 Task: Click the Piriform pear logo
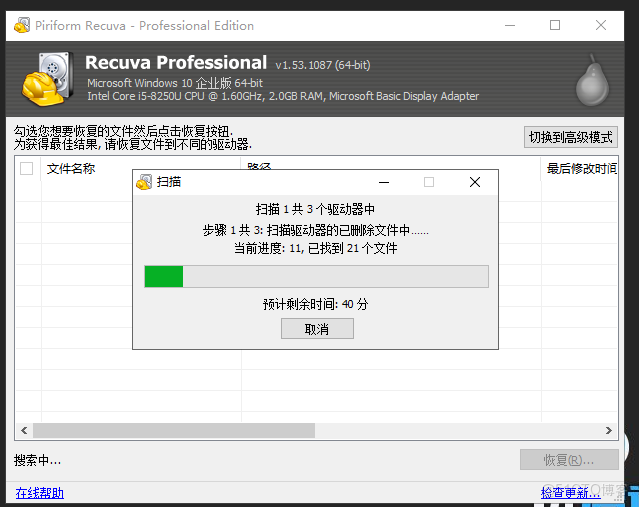(592, 81)
